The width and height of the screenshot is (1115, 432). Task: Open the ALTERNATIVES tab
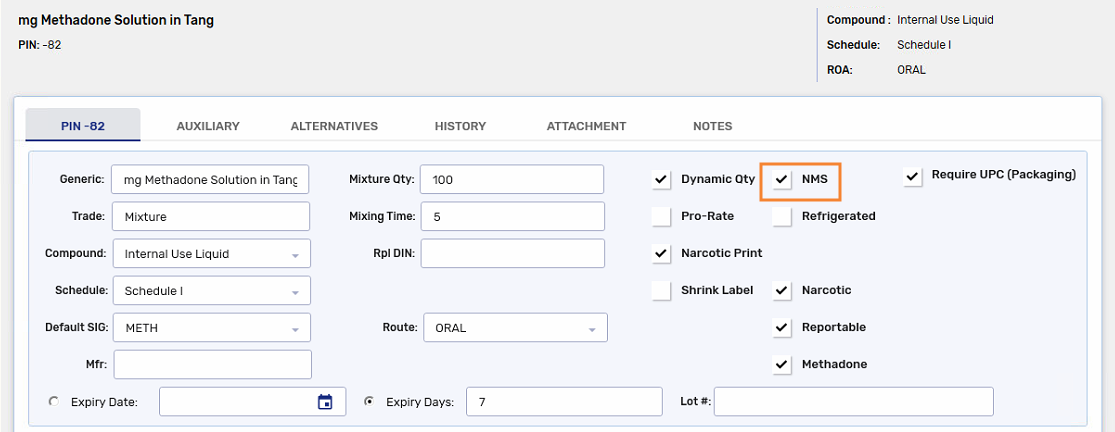[334, 126]
